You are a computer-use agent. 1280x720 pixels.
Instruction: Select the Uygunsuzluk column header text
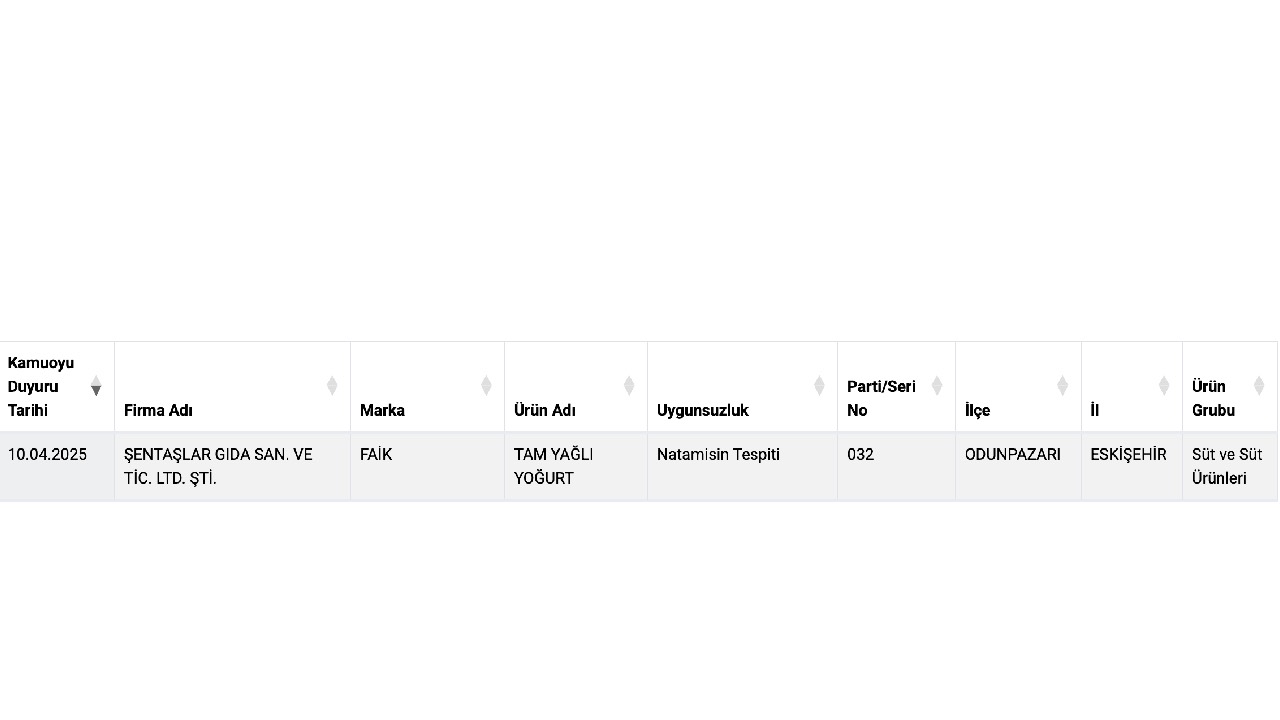[x=702, y=410]
